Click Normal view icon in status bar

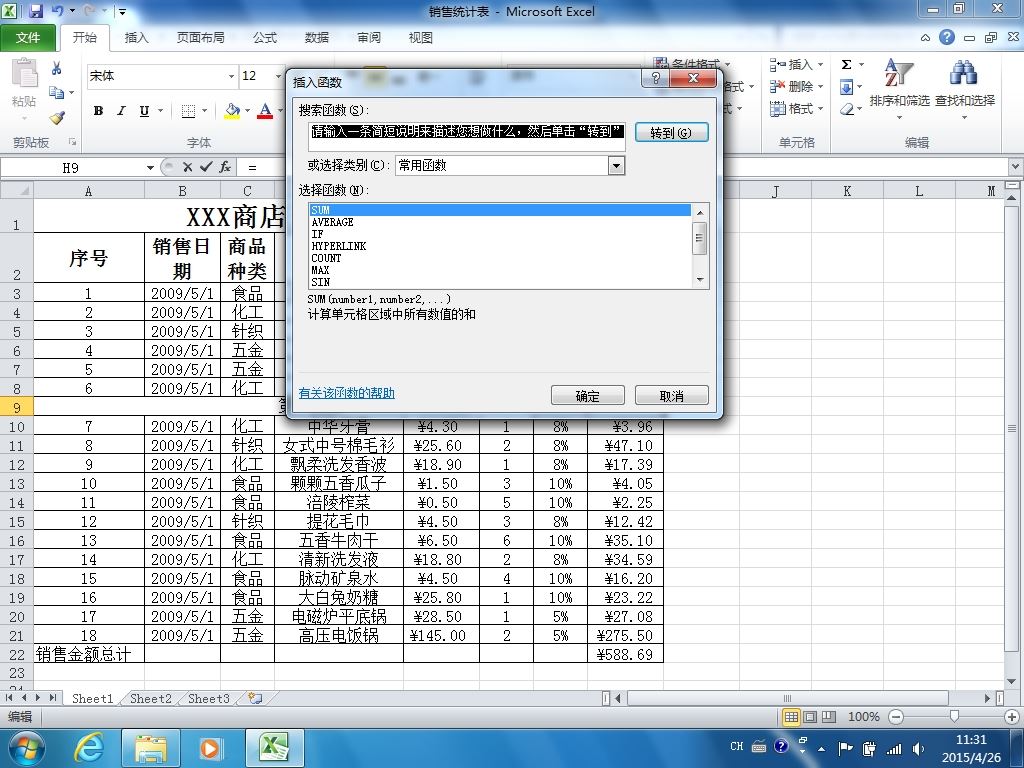point(791,717)
